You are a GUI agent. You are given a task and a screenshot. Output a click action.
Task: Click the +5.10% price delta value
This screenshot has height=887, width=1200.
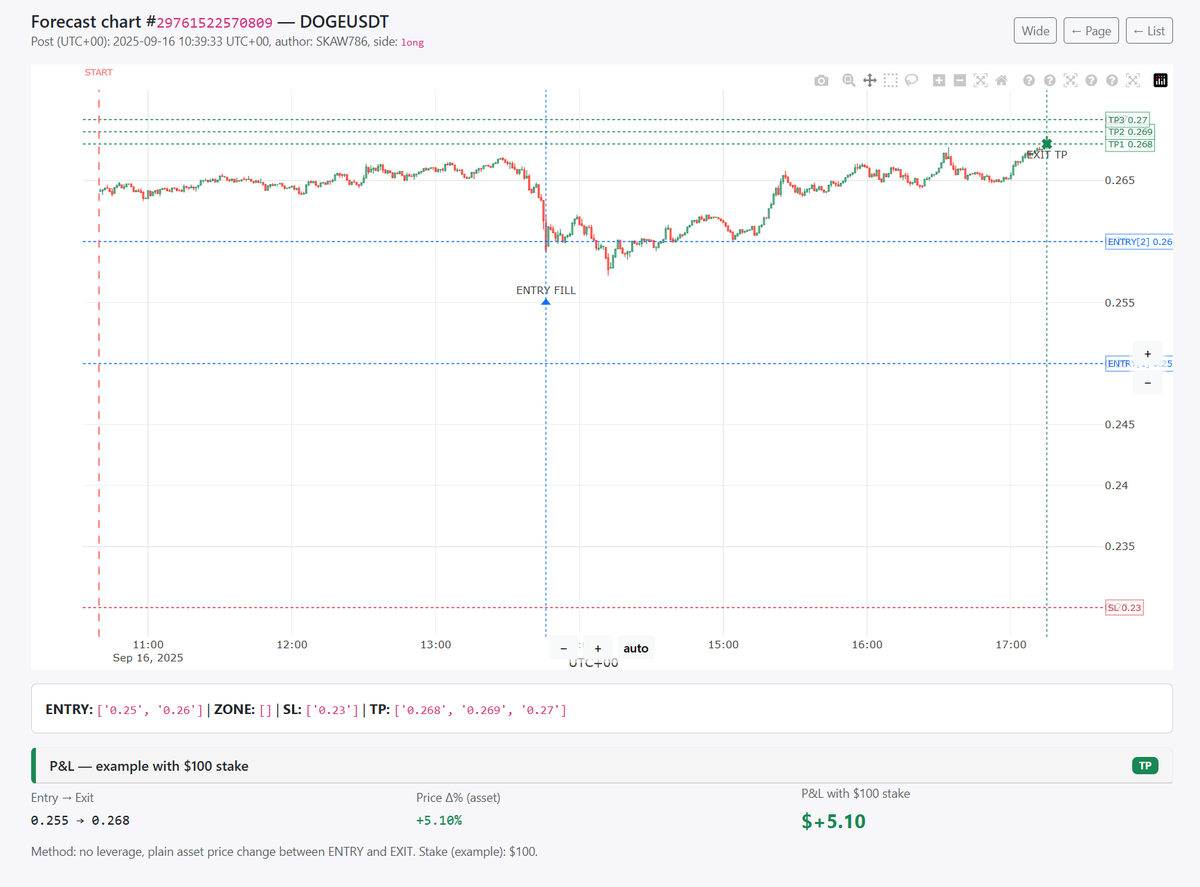pos(439,820)
